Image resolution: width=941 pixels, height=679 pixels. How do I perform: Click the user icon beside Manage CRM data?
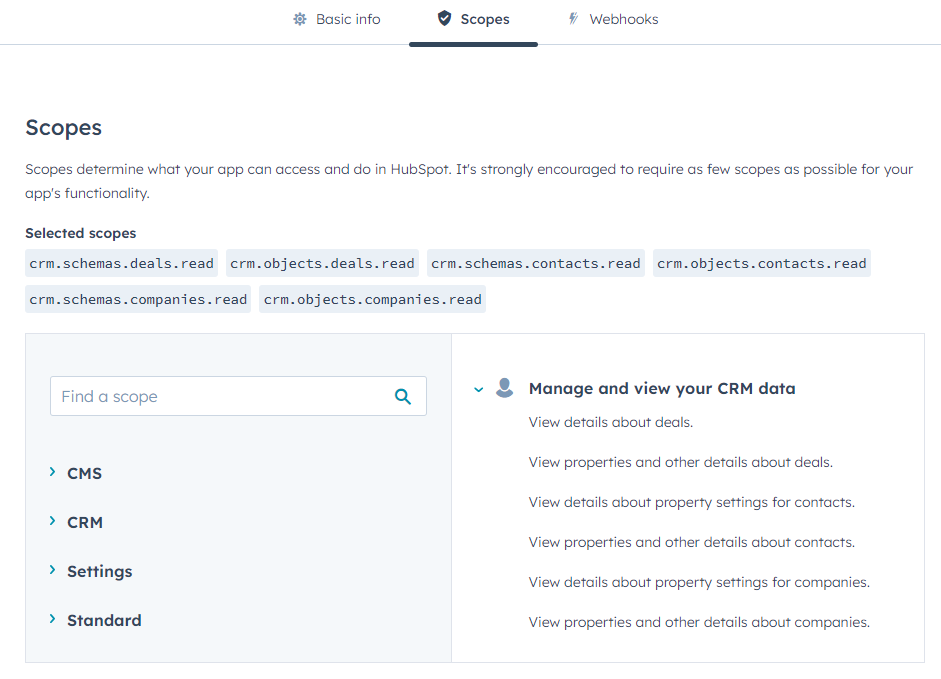coord(505,387)
